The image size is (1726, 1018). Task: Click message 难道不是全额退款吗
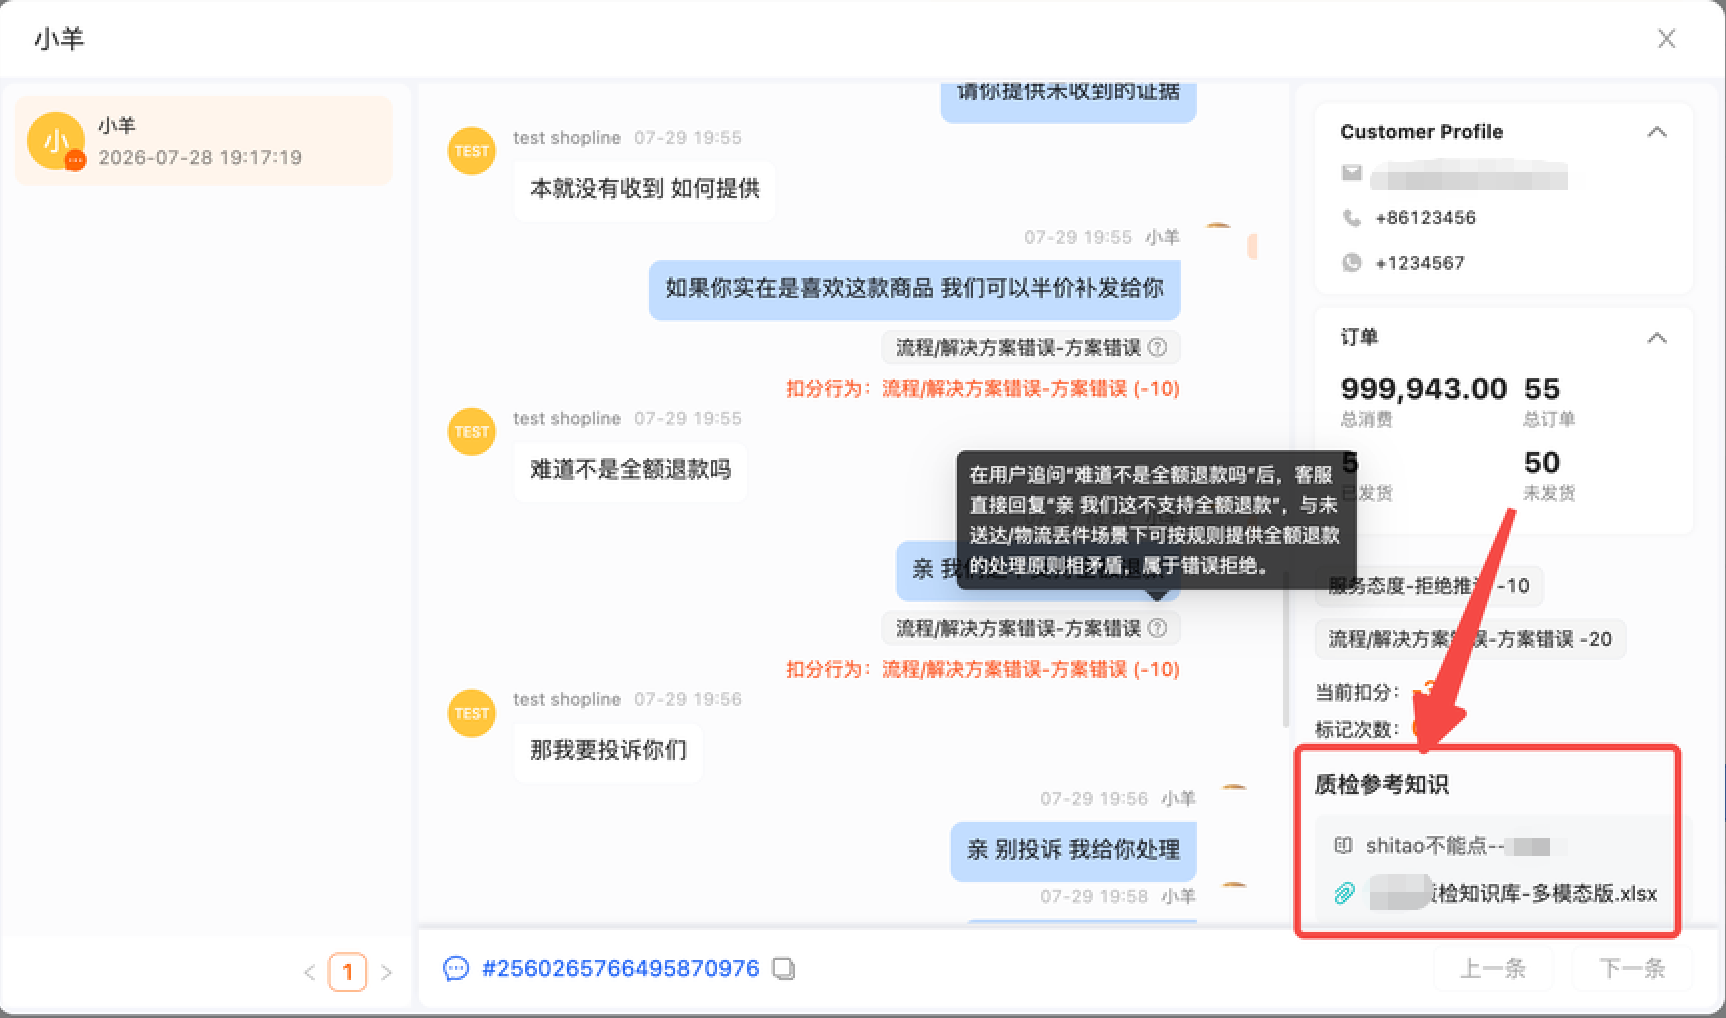[631, 470]
